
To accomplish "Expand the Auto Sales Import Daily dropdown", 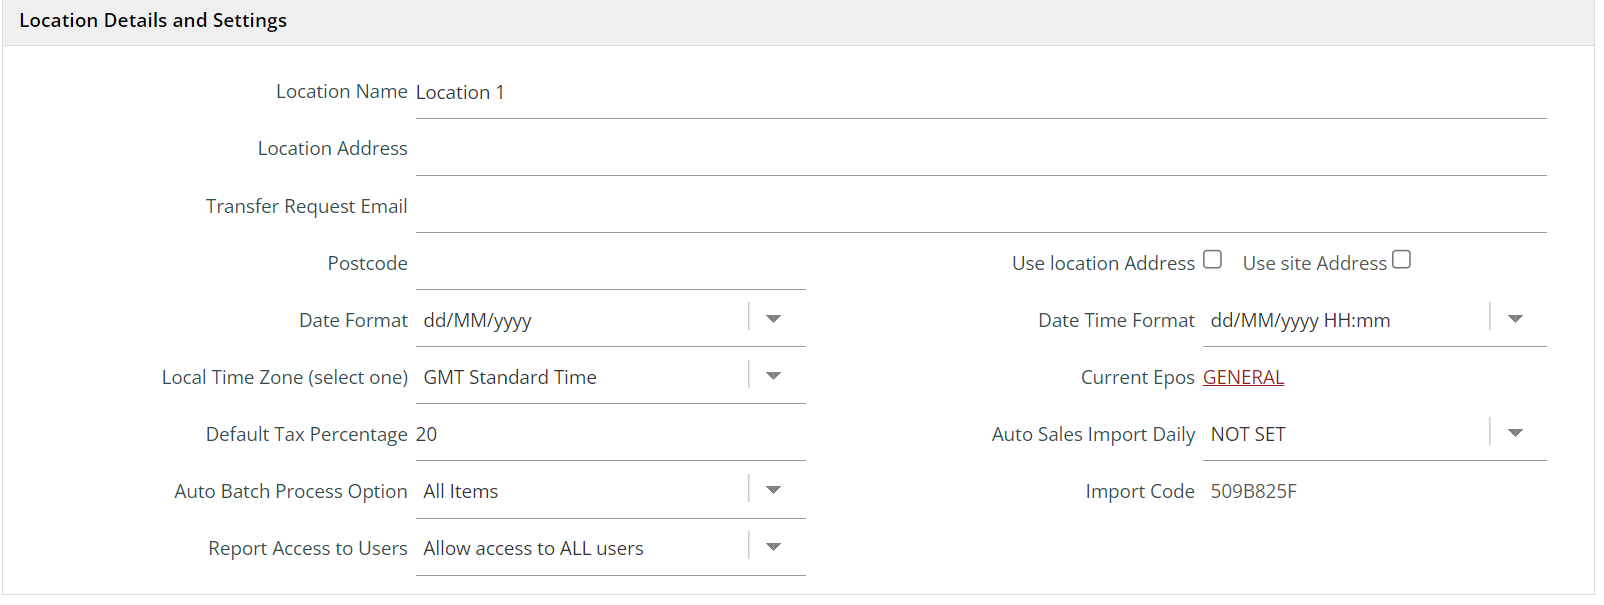I will 1515,433.
